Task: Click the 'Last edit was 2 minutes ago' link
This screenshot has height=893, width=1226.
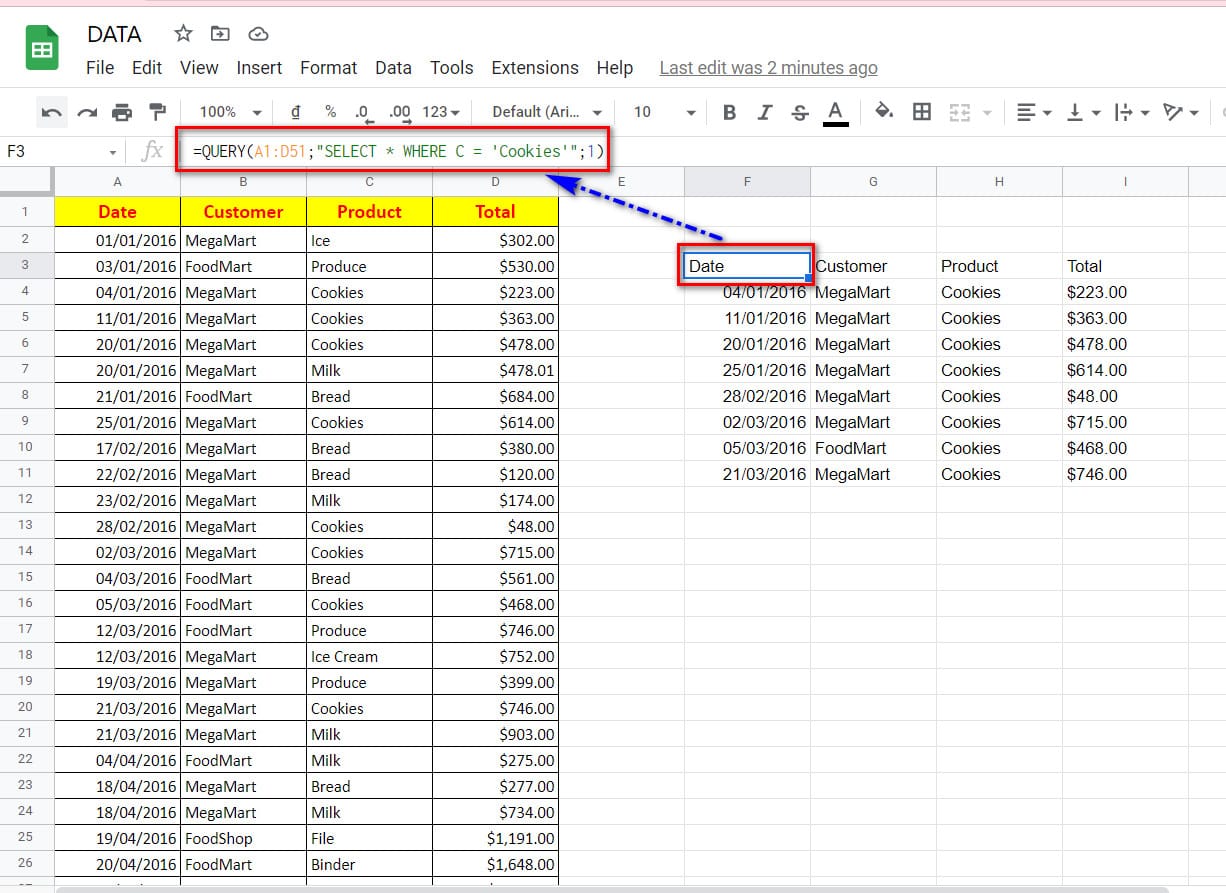Action: coord(768,68)
